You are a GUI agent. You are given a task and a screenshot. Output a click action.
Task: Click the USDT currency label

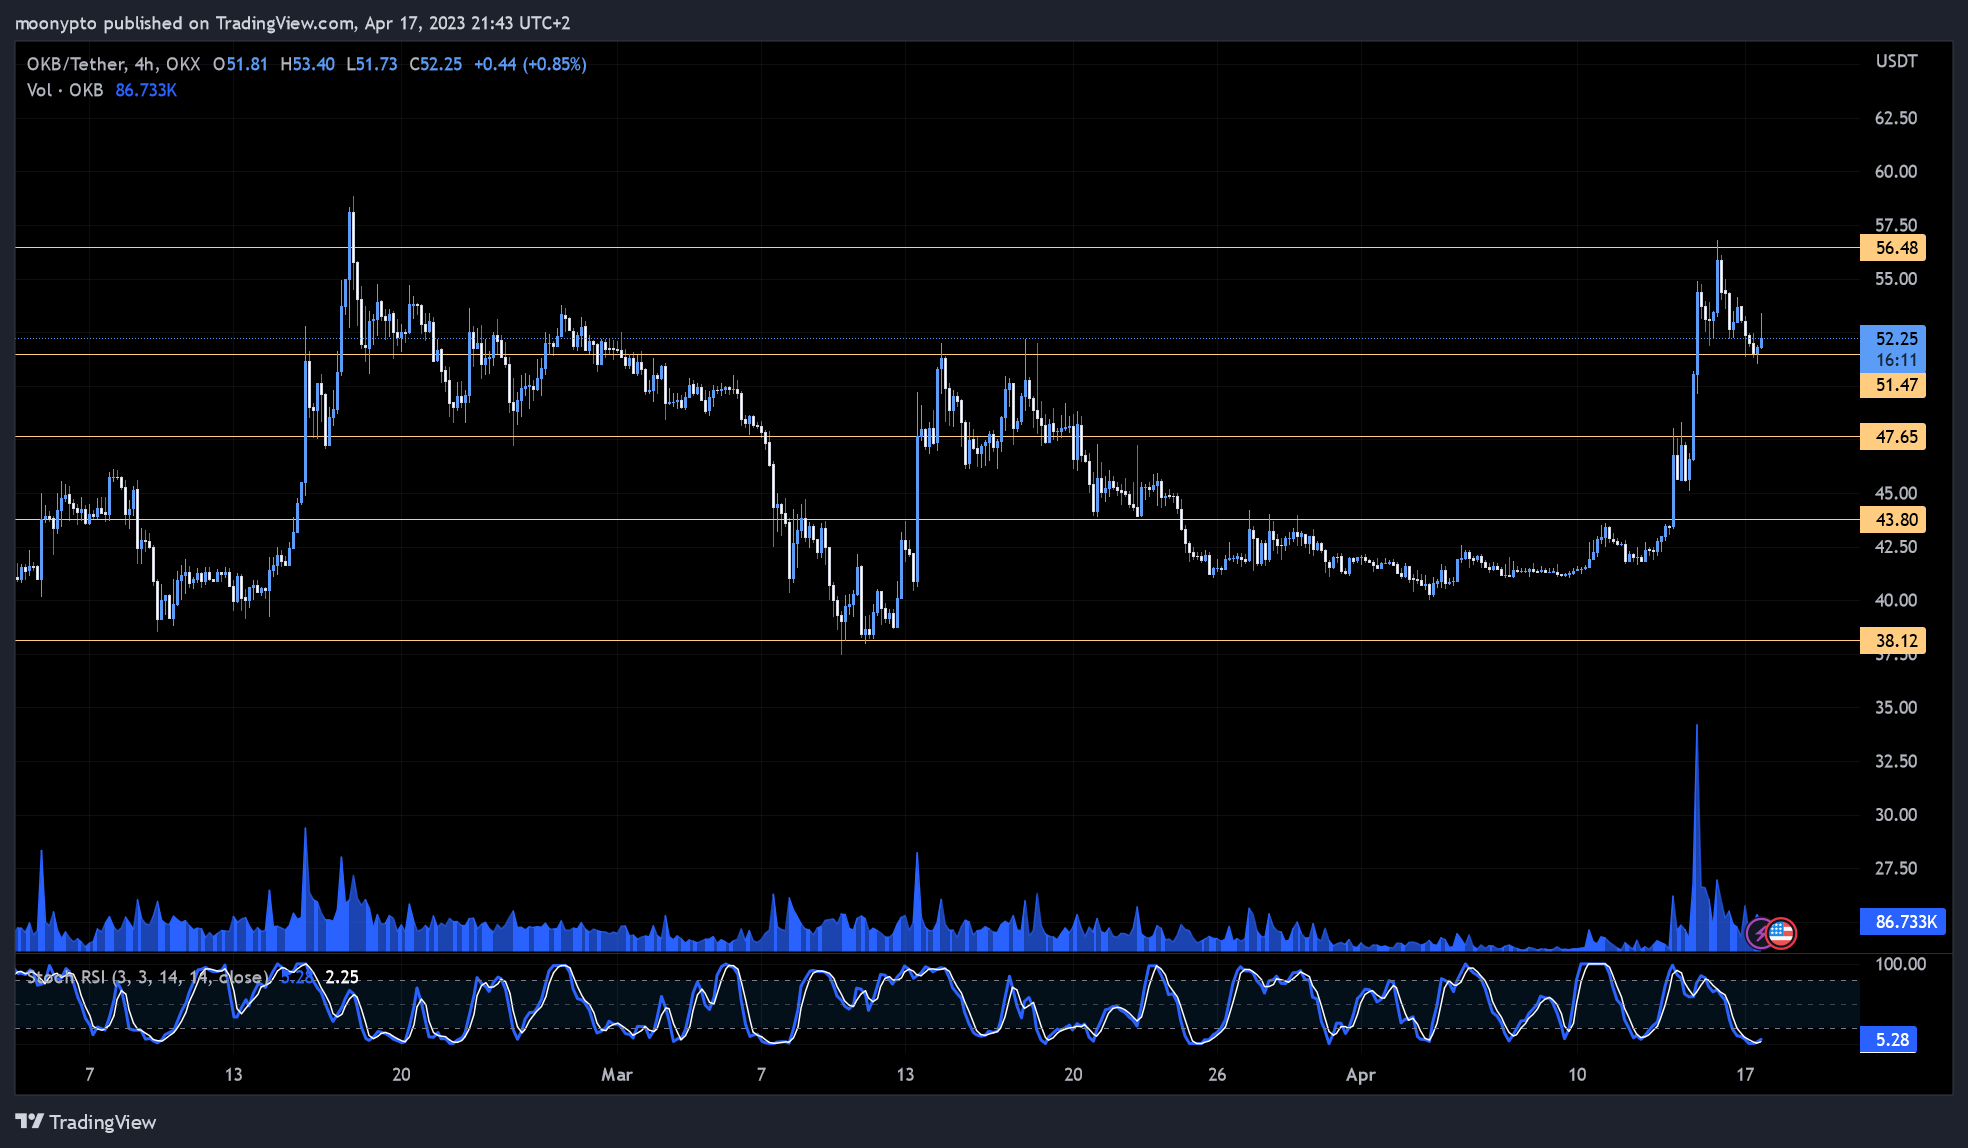tap(1896, 62)
